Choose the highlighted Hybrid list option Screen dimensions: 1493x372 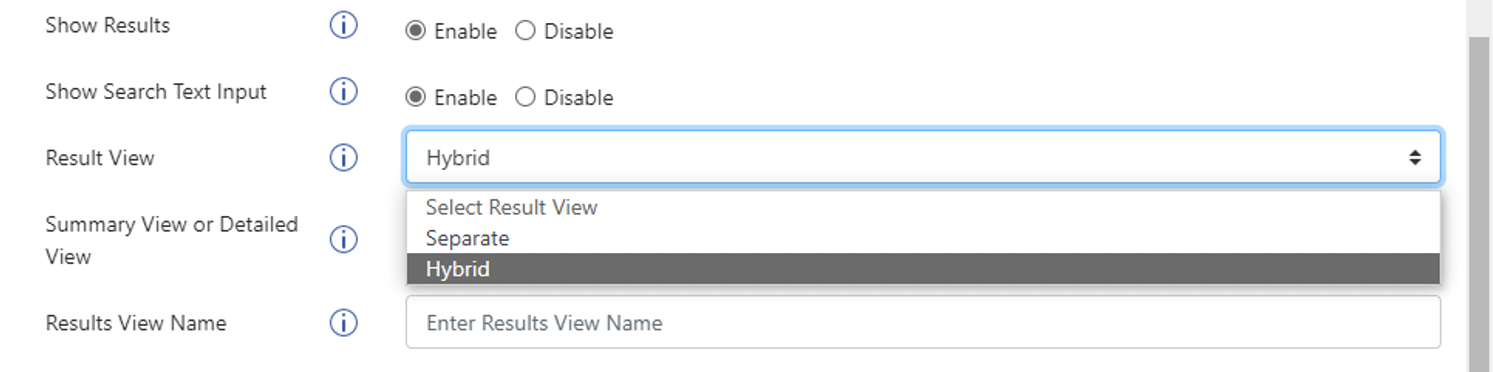(x=923, y=269)
